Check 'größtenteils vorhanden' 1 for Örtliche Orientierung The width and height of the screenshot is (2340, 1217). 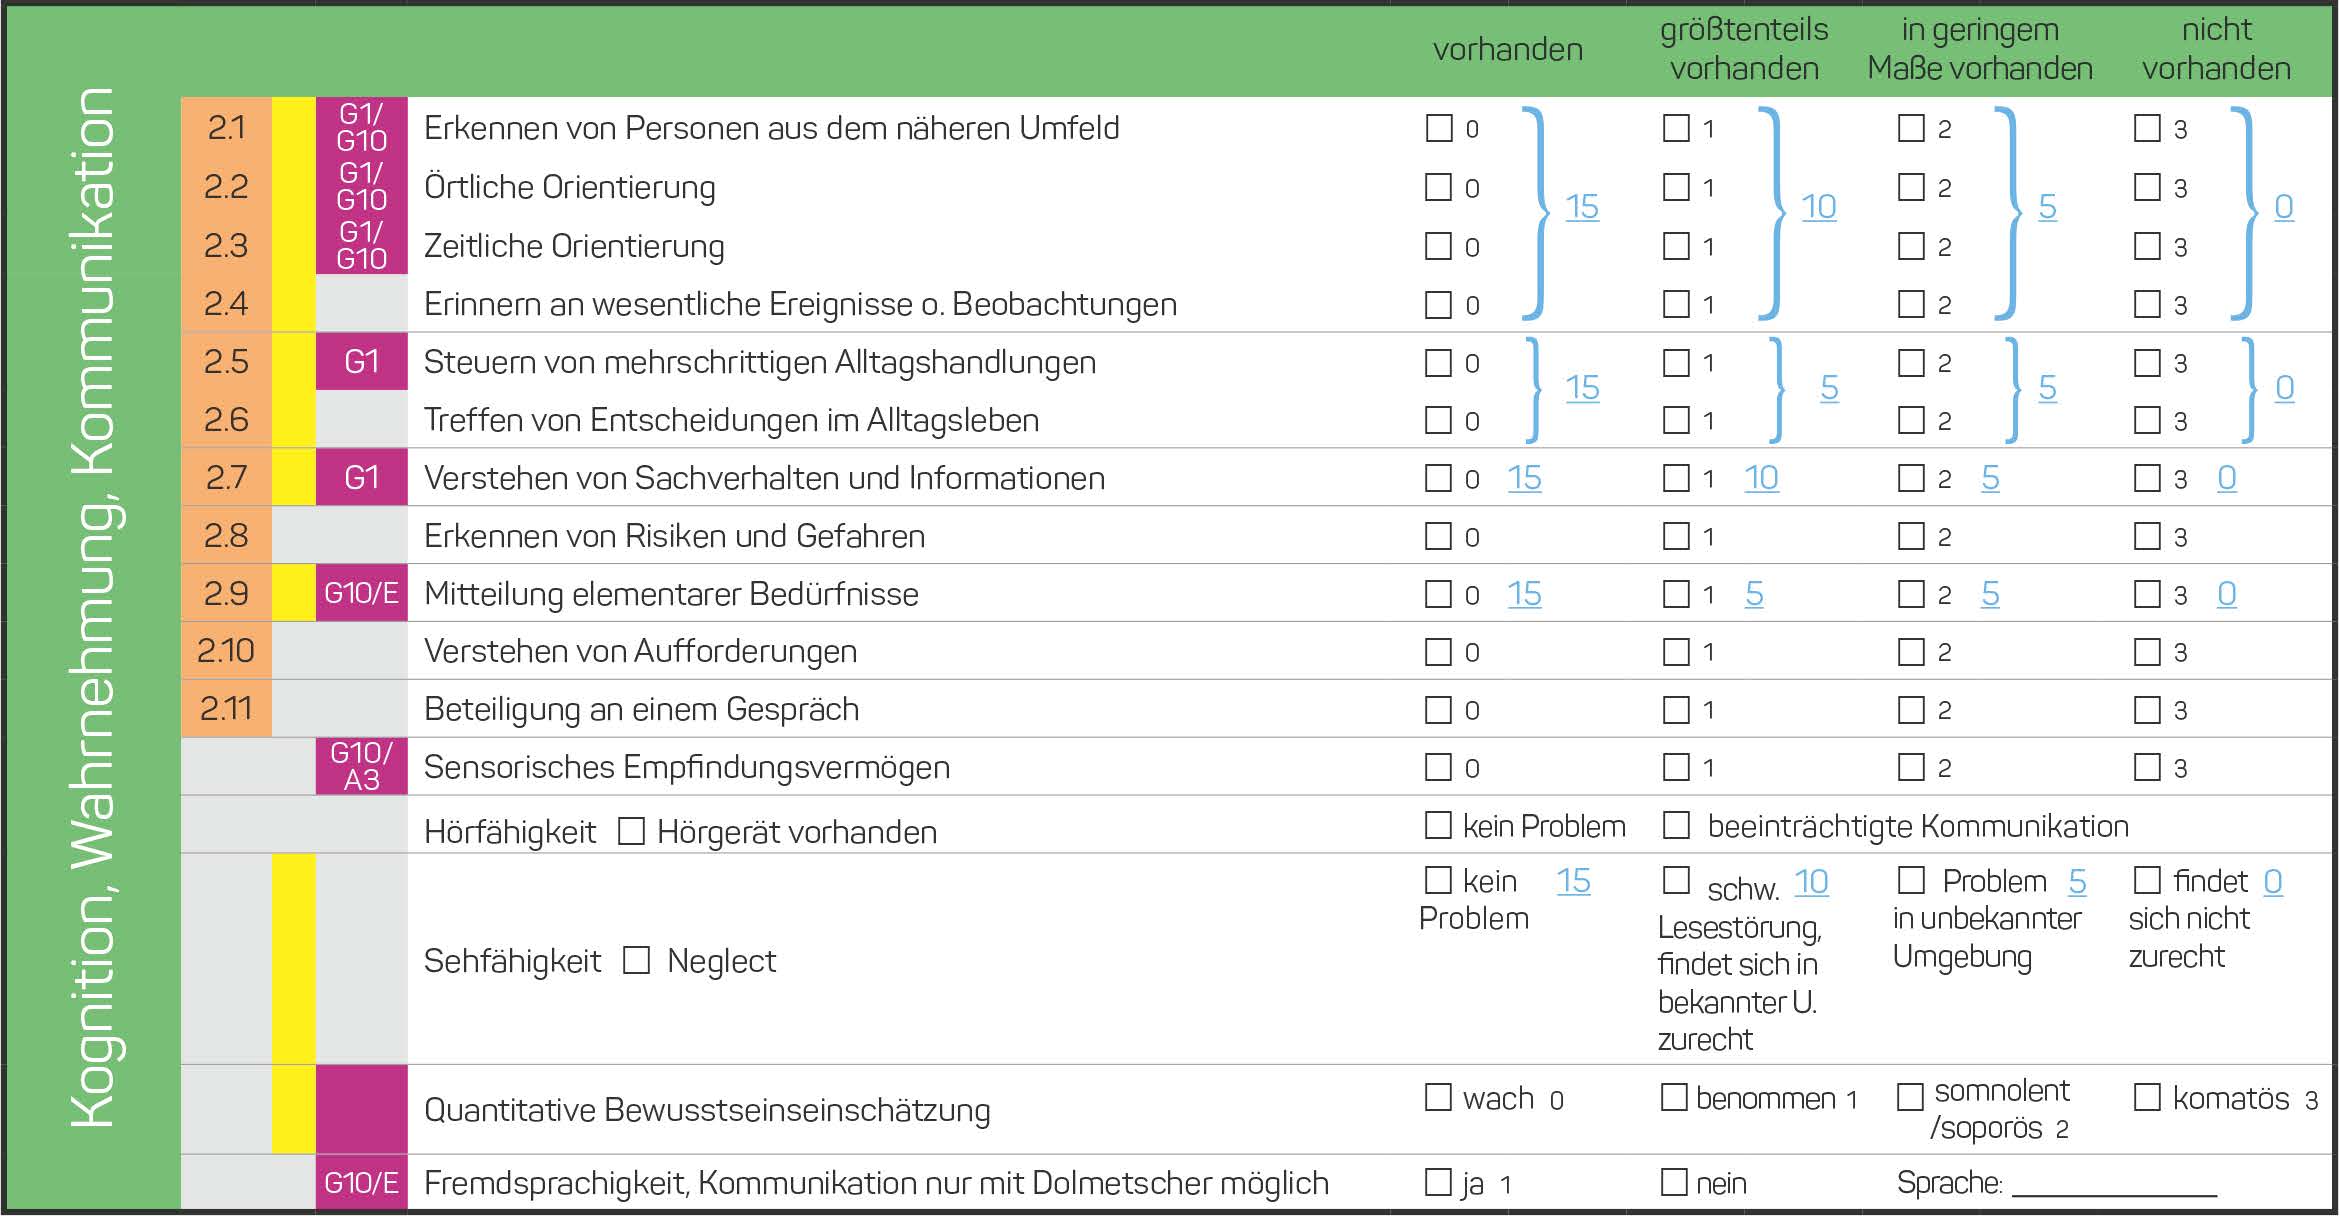pyautogui.click(x=1676, y=187)
